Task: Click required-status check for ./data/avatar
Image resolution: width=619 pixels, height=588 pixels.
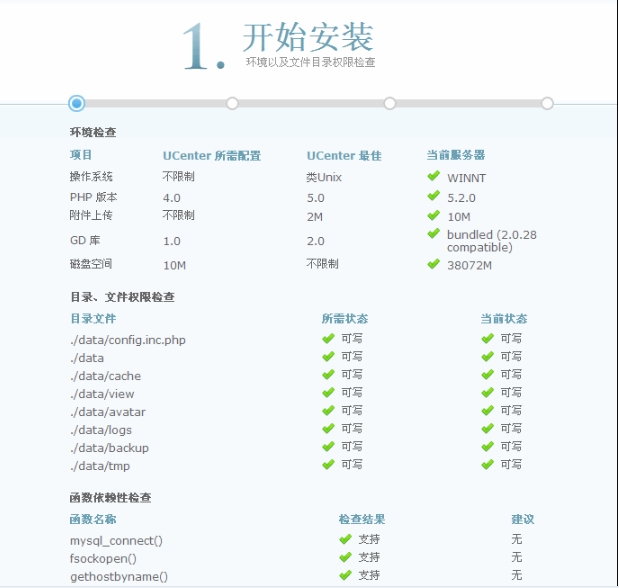Action: tap(328, 411)
